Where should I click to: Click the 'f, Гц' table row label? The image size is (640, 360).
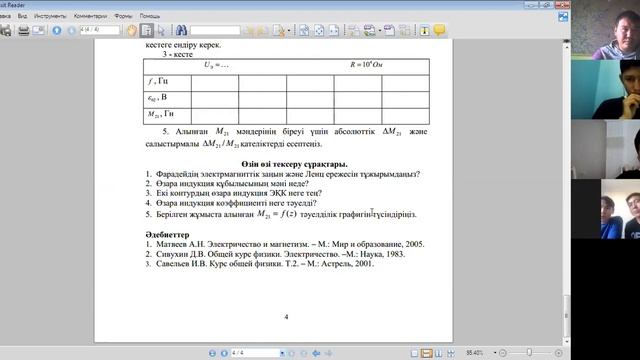point(158,81)
